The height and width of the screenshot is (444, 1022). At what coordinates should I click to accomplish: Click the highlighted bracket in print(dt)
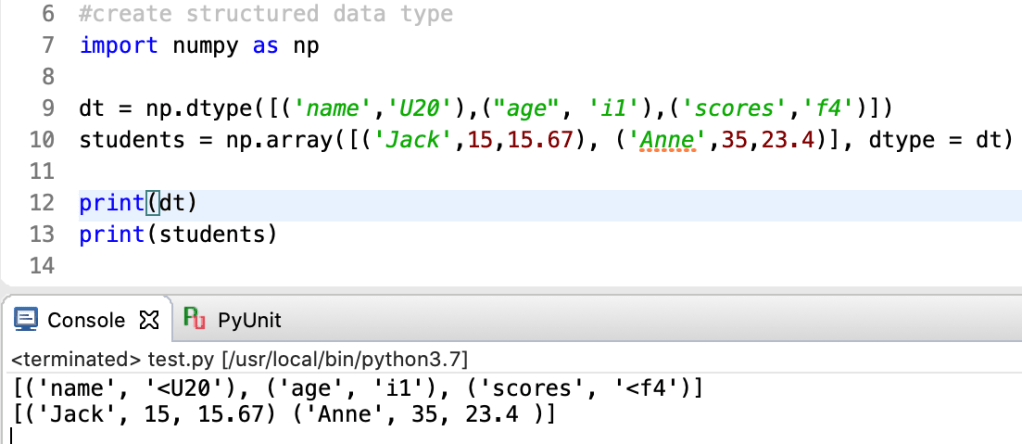pos(152,203)
